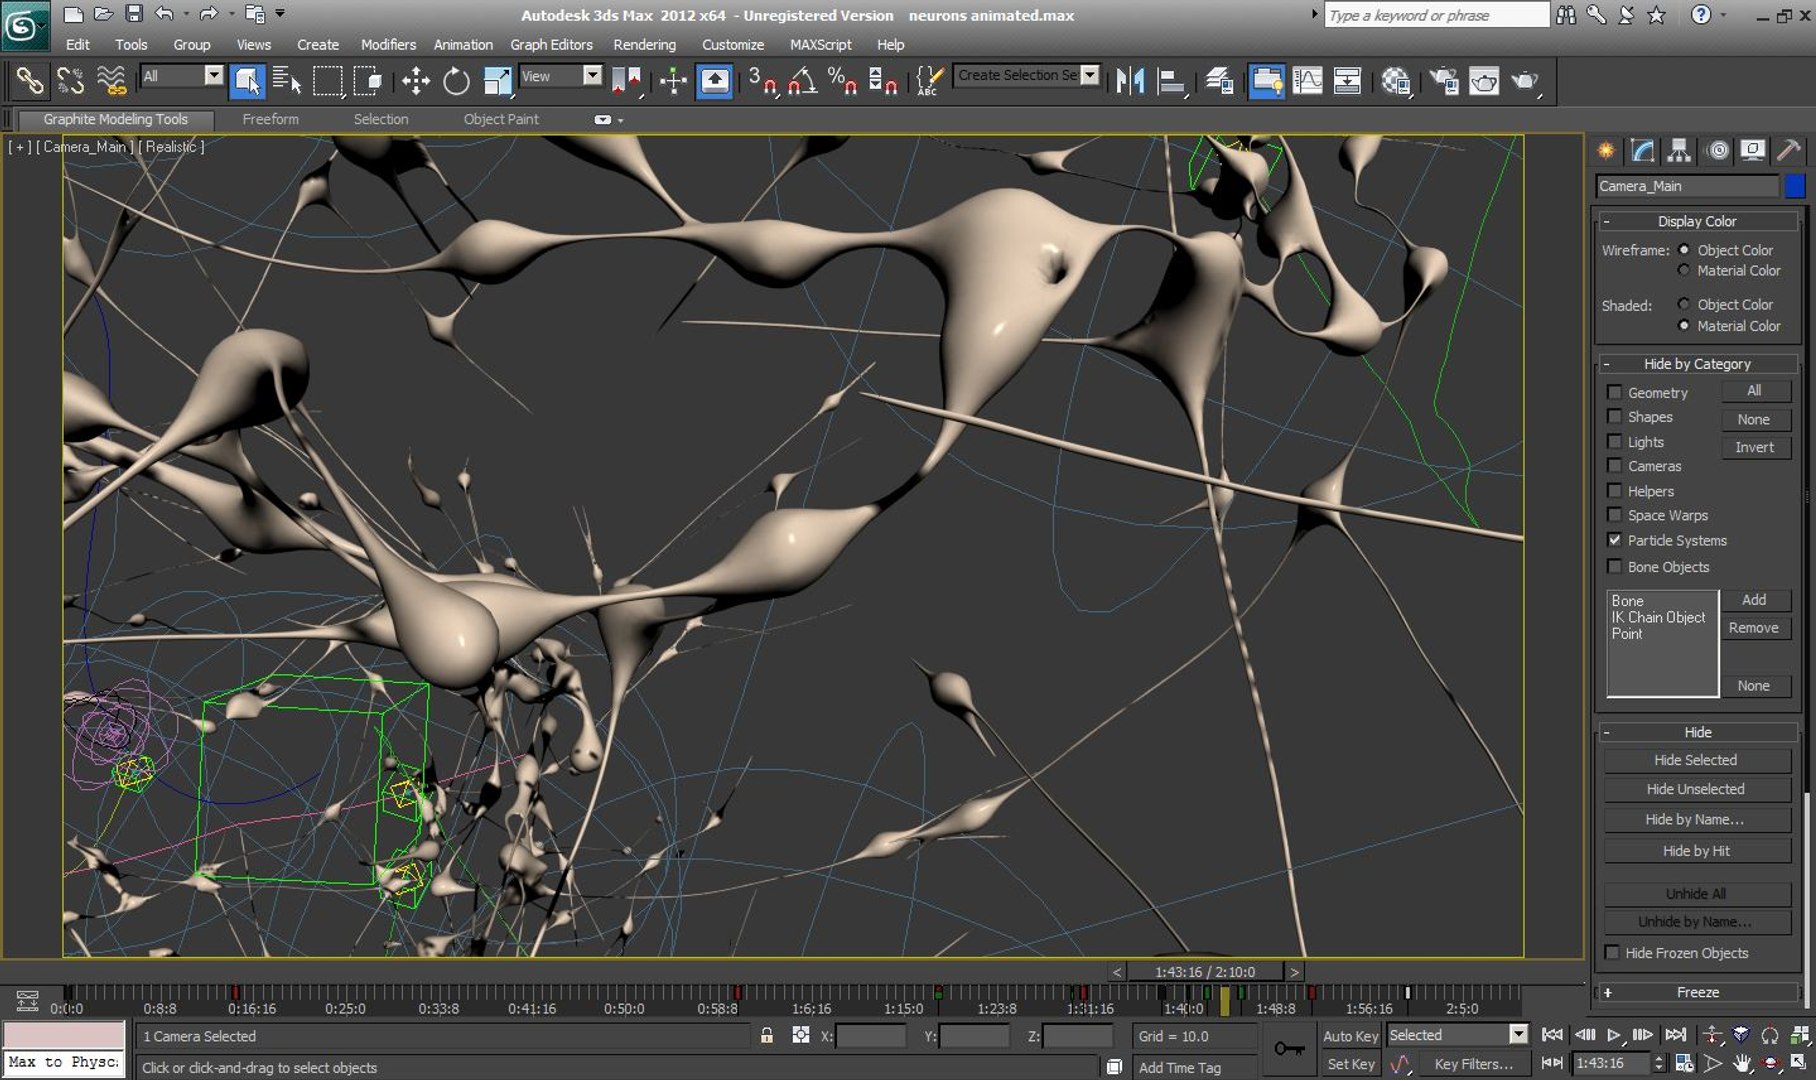The height and width of the screenshot is (1080, 1816).
Task: Open Select by Name dialog
Action: 287,80
